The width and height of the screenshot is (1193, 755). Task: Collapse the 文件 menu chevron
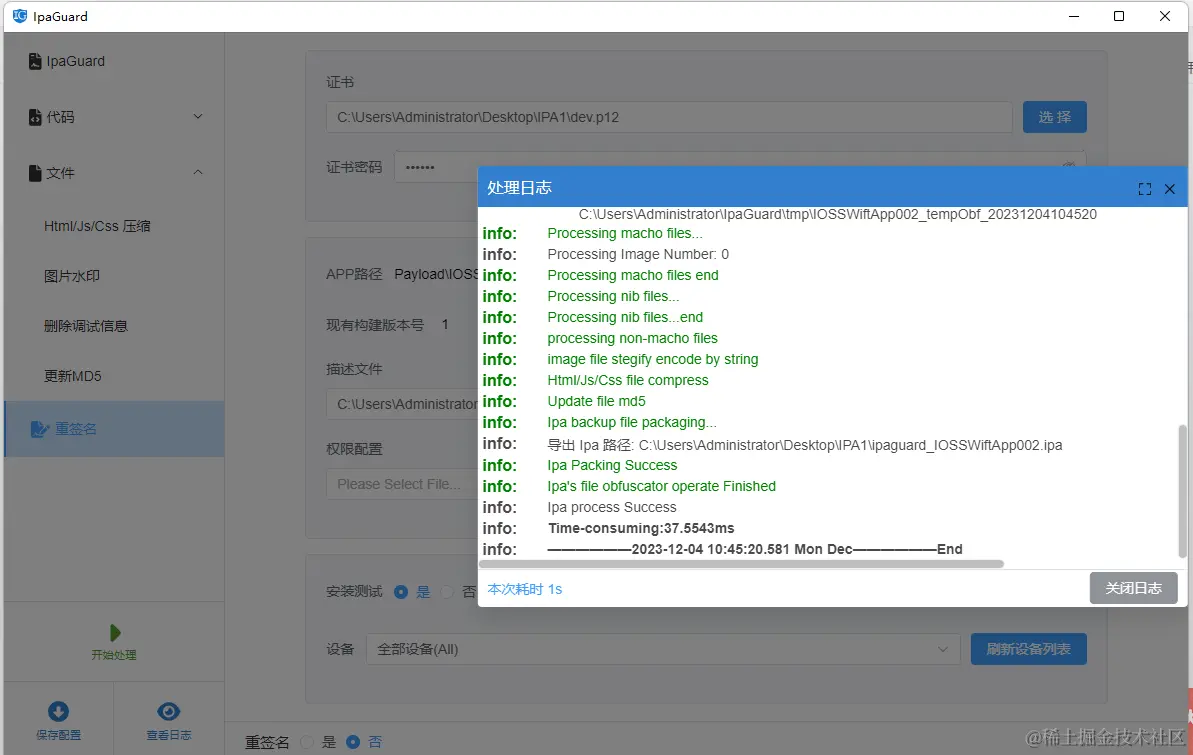[198, 173]
